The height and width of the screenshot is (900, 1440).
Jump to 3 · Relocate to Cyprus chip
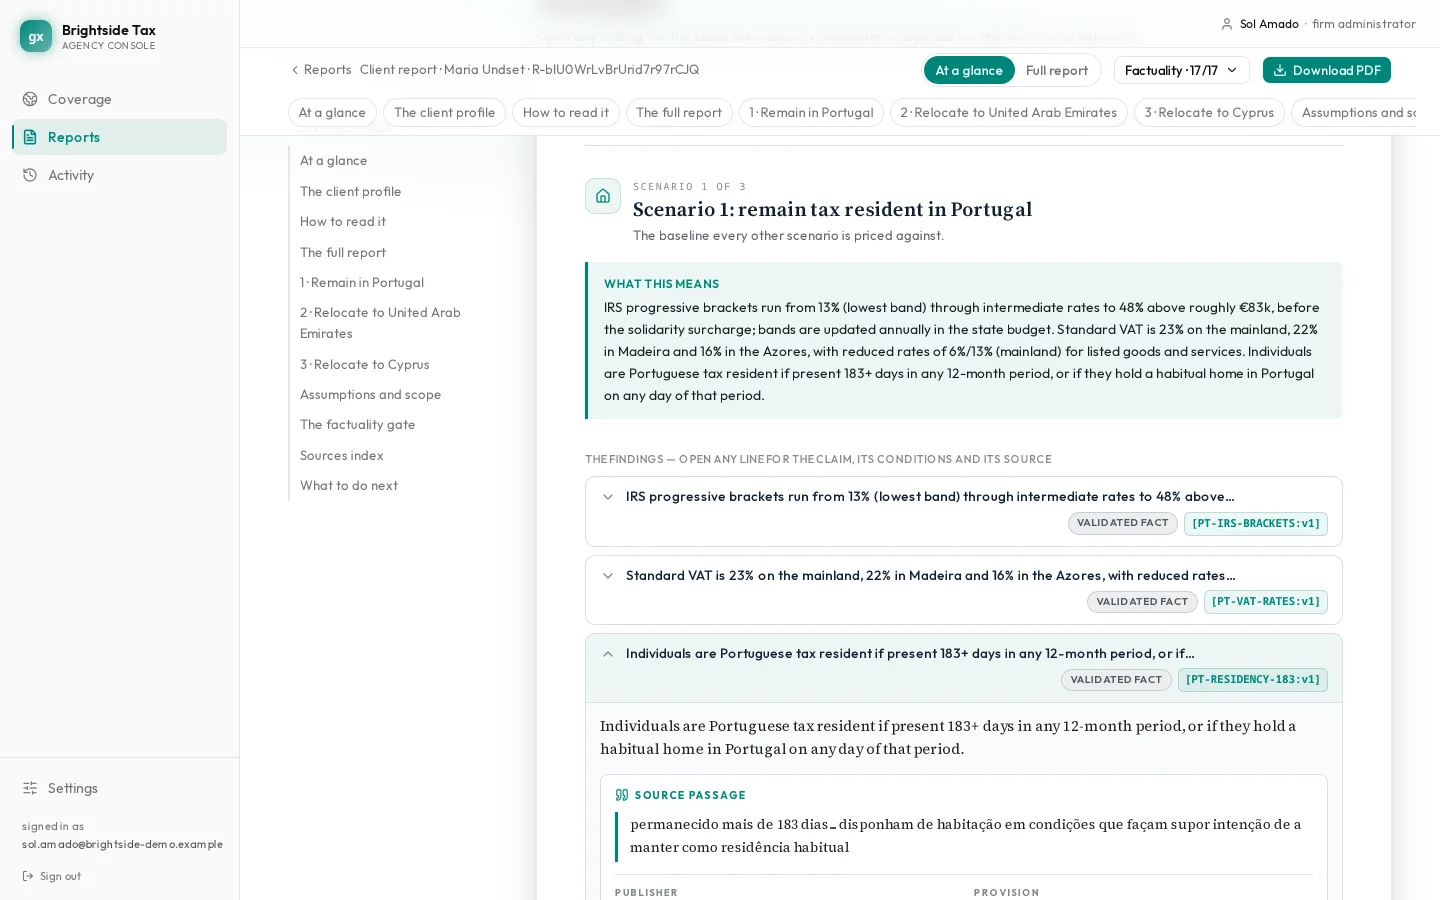[1209, 113]
